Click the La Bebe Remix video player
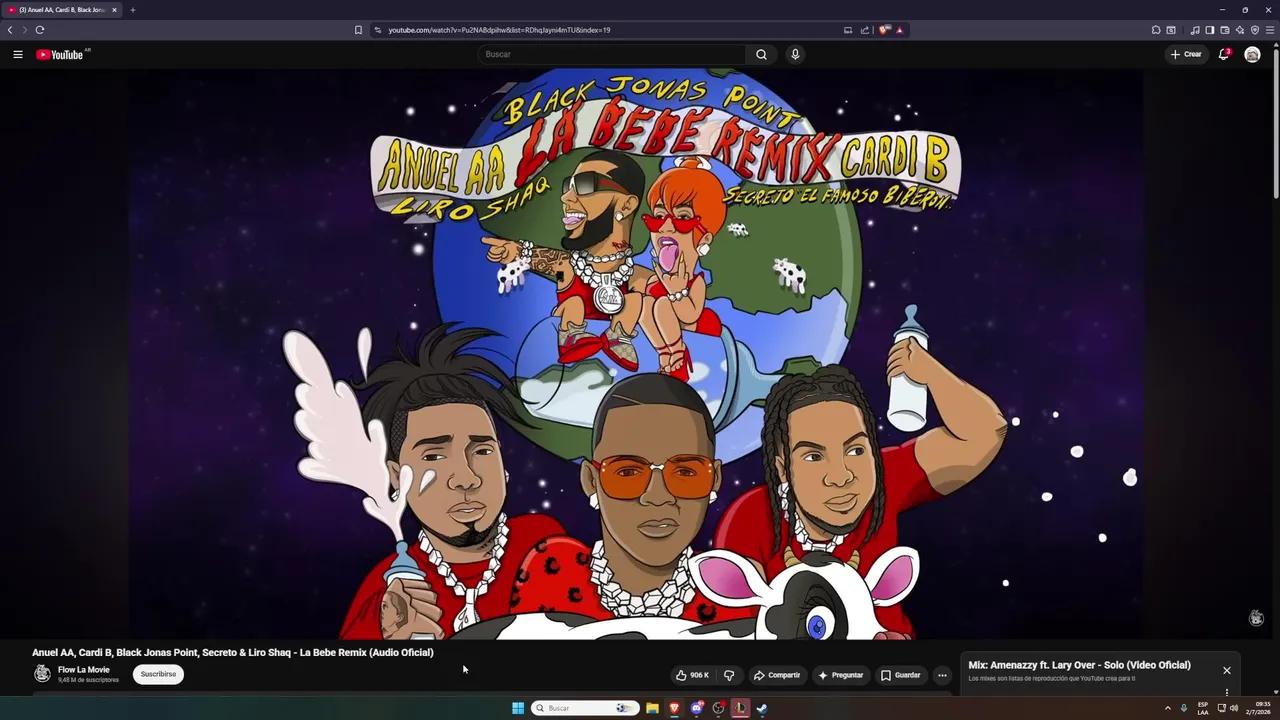Screen dimensions: 1280x720 click(636, 353)
